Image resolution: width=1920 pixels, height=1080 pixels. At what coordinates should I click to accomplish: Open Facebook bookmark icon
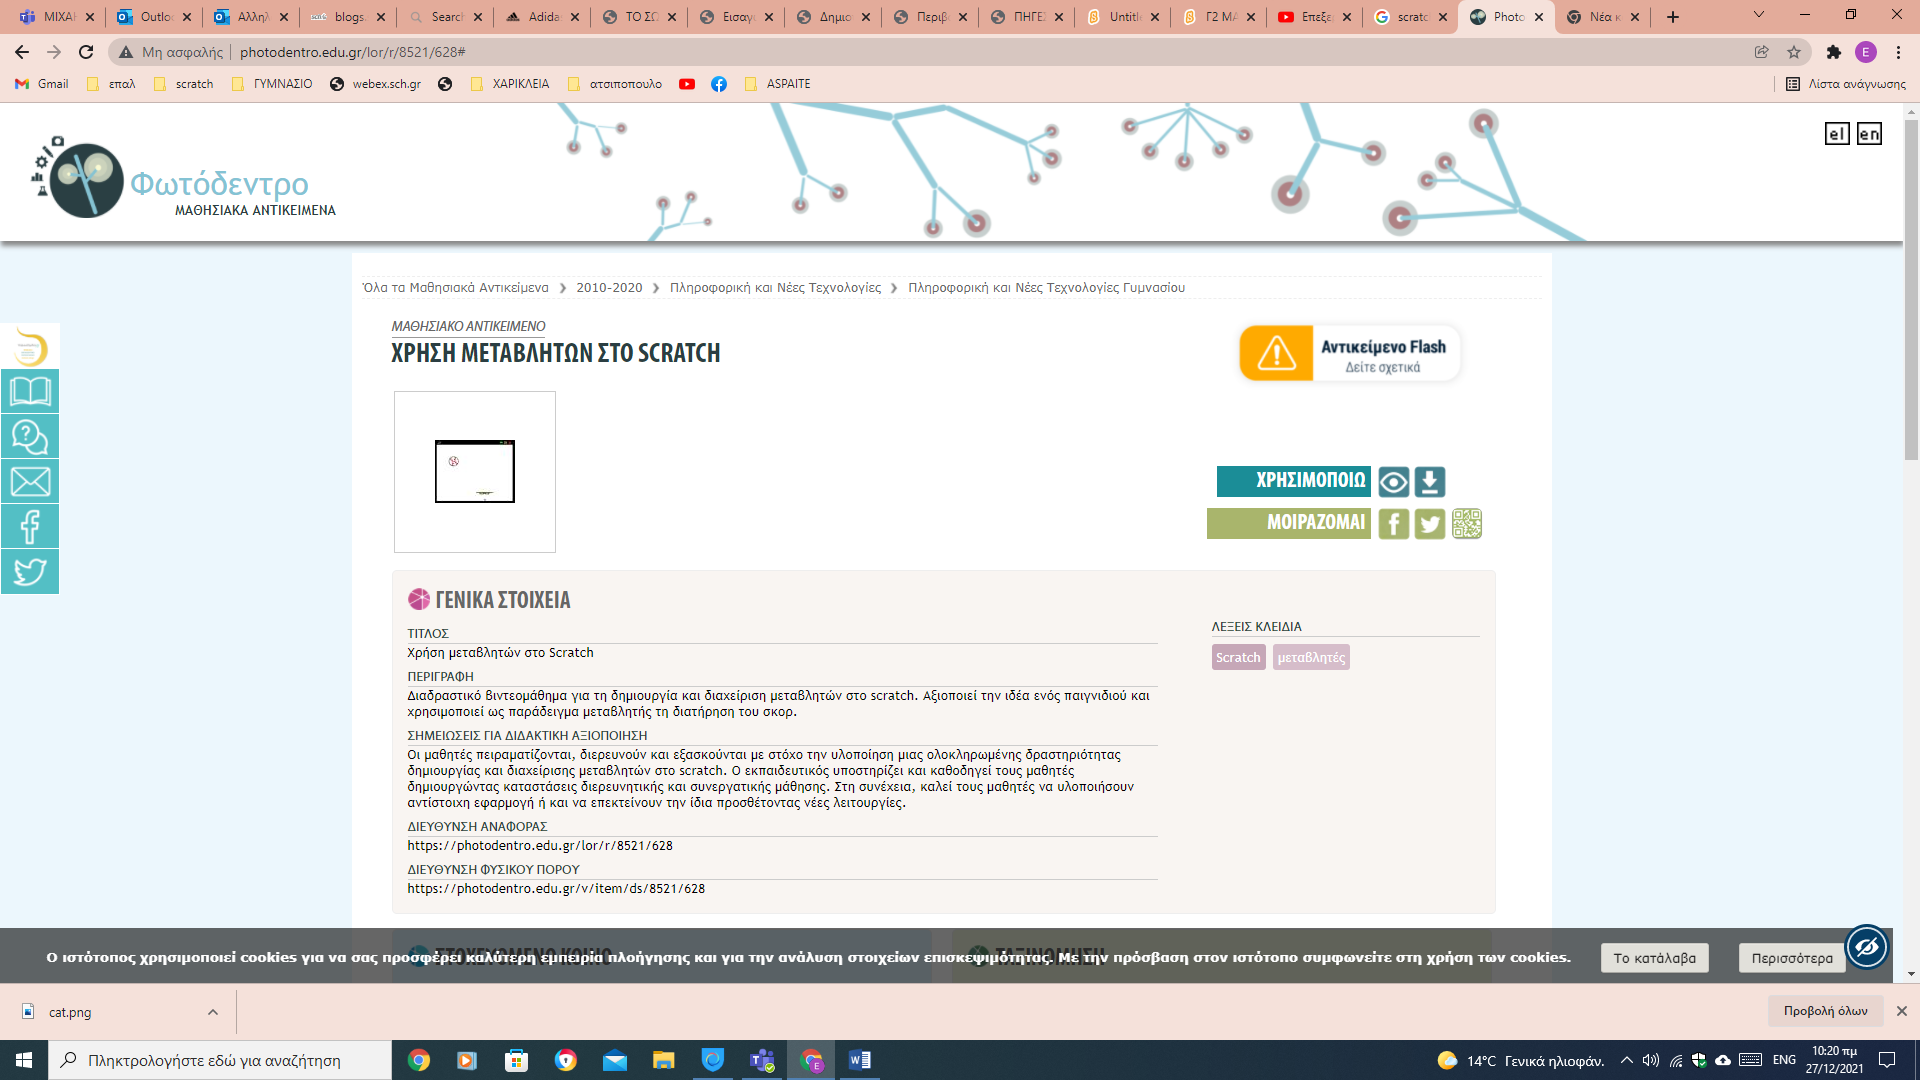coord(719,84)
